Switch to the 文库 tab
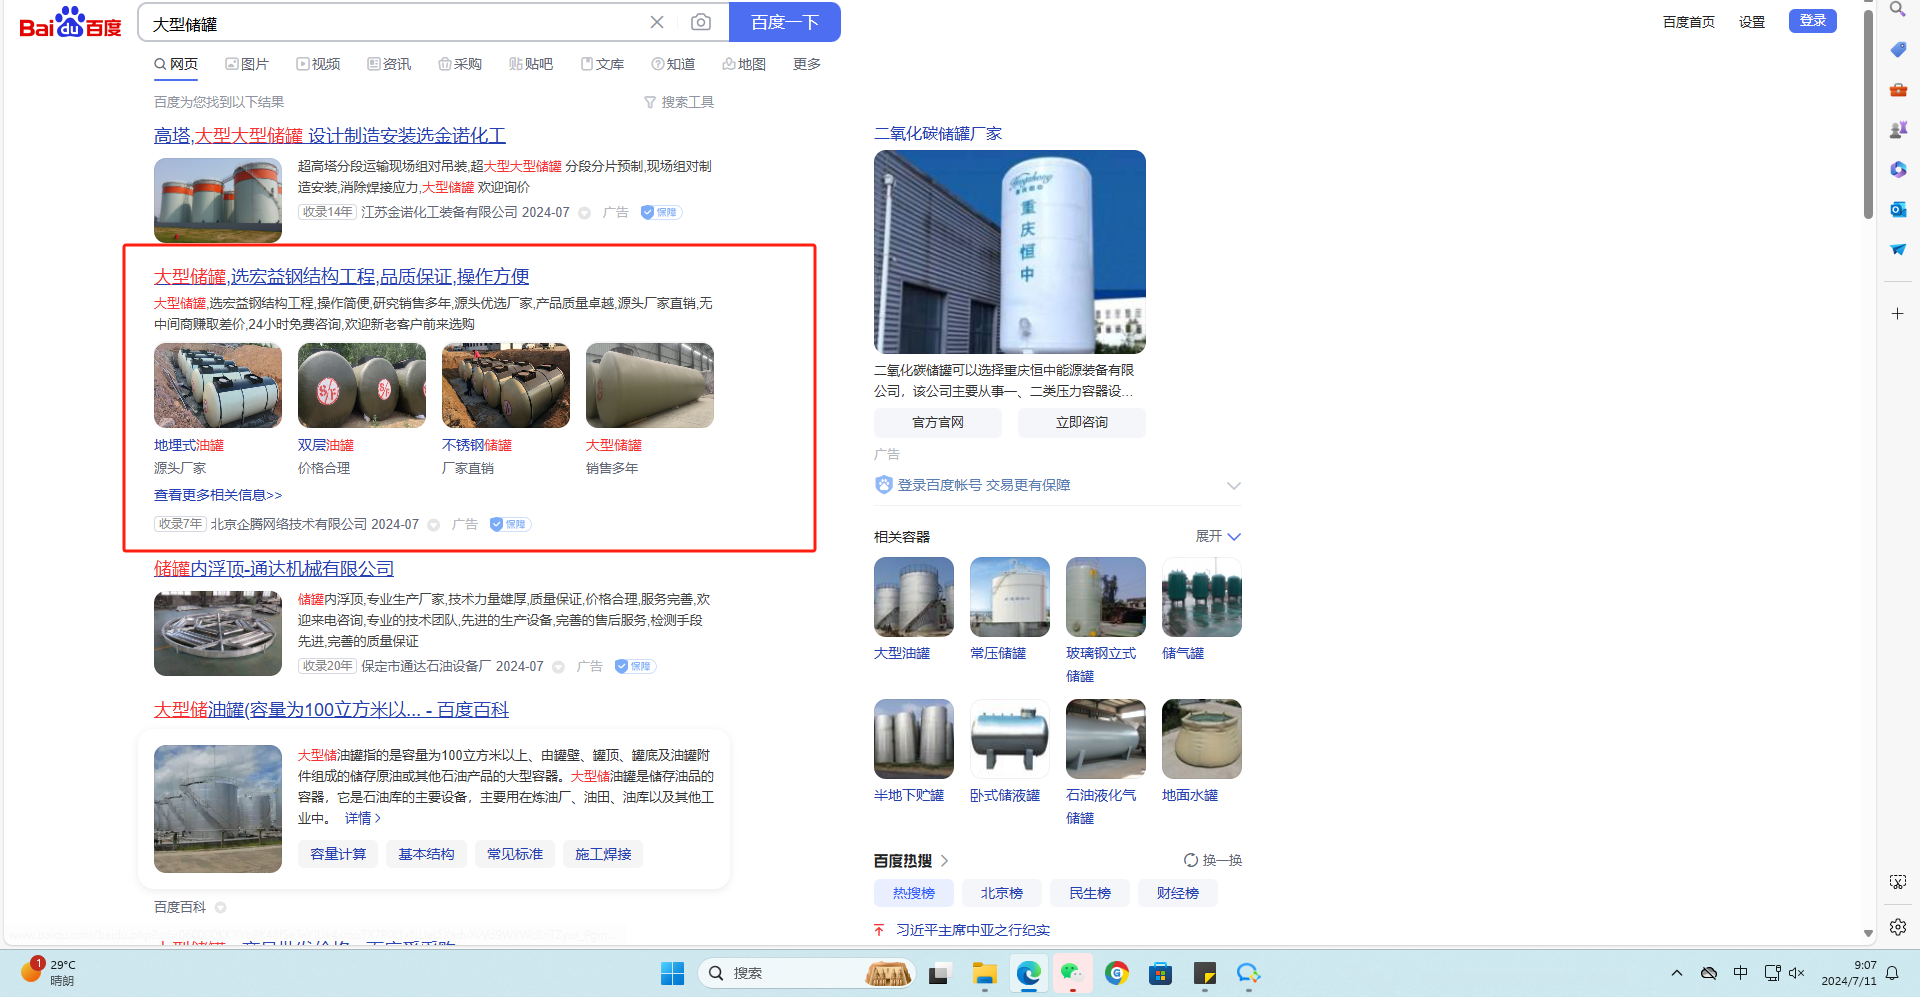1920x997 pixels. pos(602,64)
